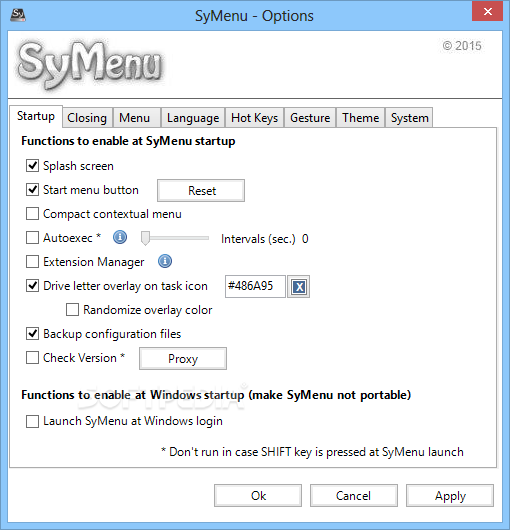Enable the Autoexec checkbox
The width and height of the screenshot is (510, 530).
32,238
